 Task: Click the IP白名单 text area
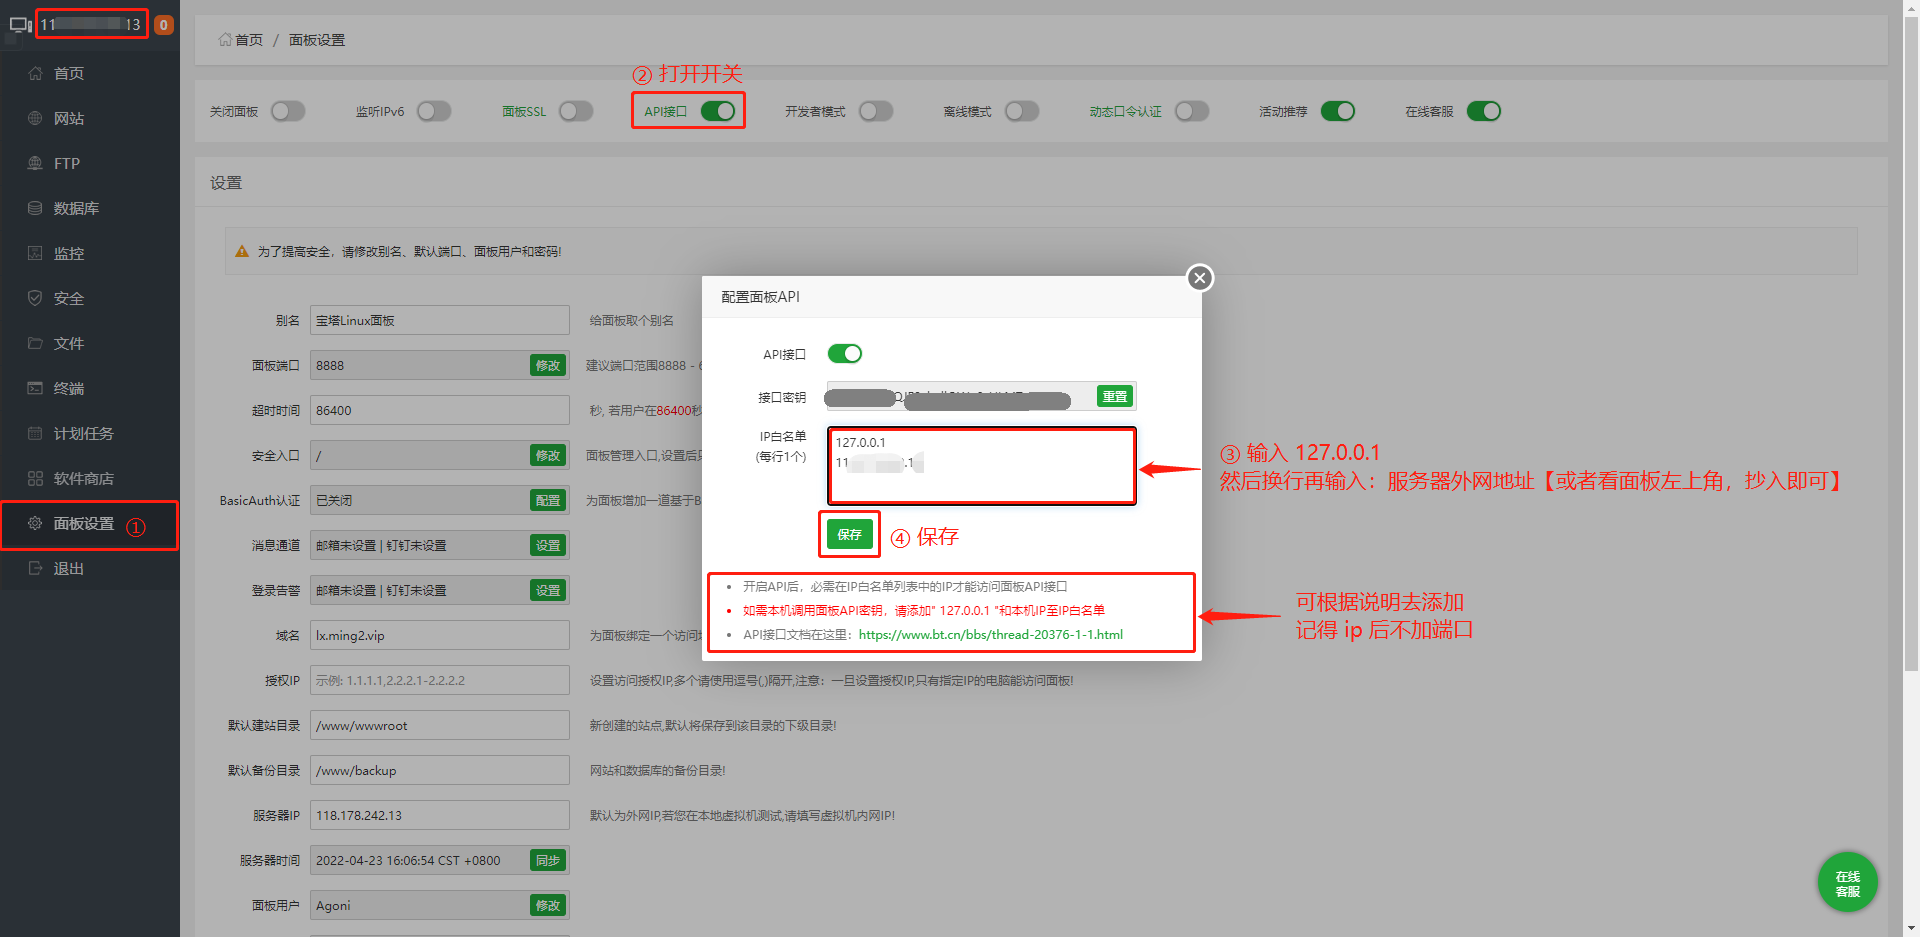click(x=981, y=466)
